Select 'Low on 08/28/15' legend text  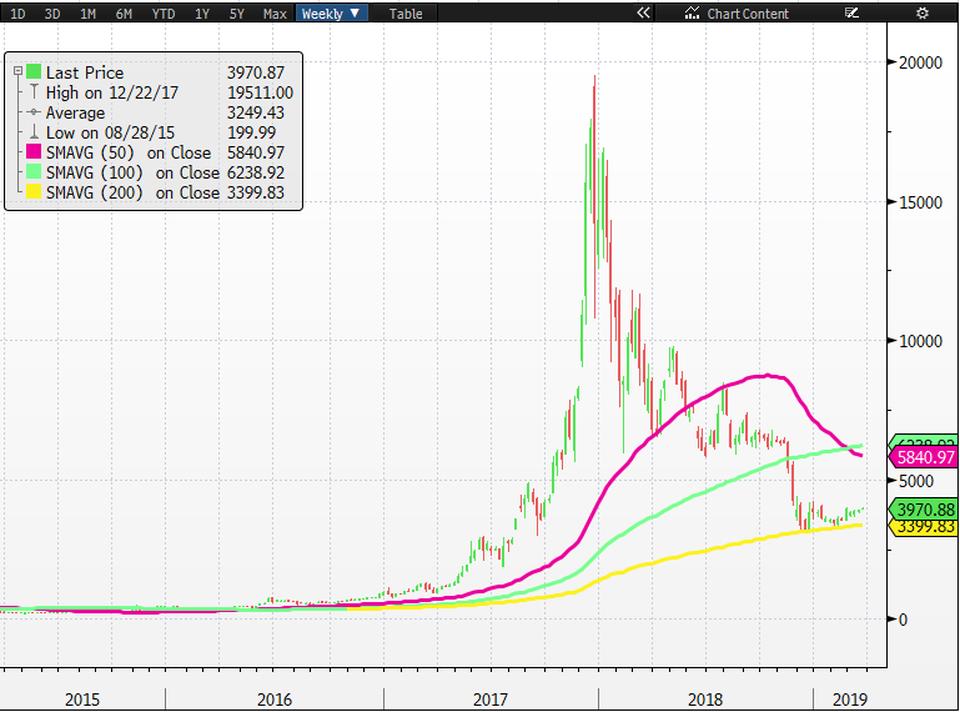[x=110, y=132]
